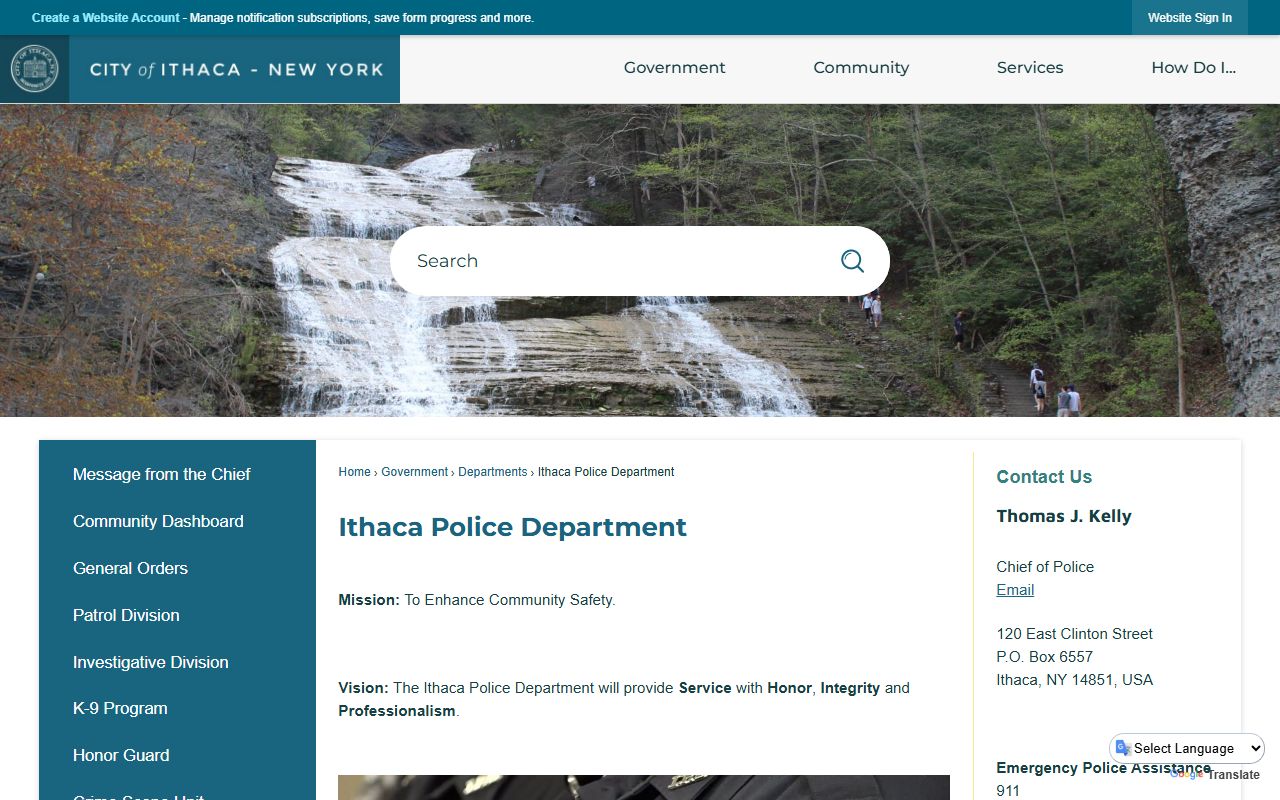The image size is (1280, 800).
Task: Open Message from the Chief page
Action: (162, 474)
